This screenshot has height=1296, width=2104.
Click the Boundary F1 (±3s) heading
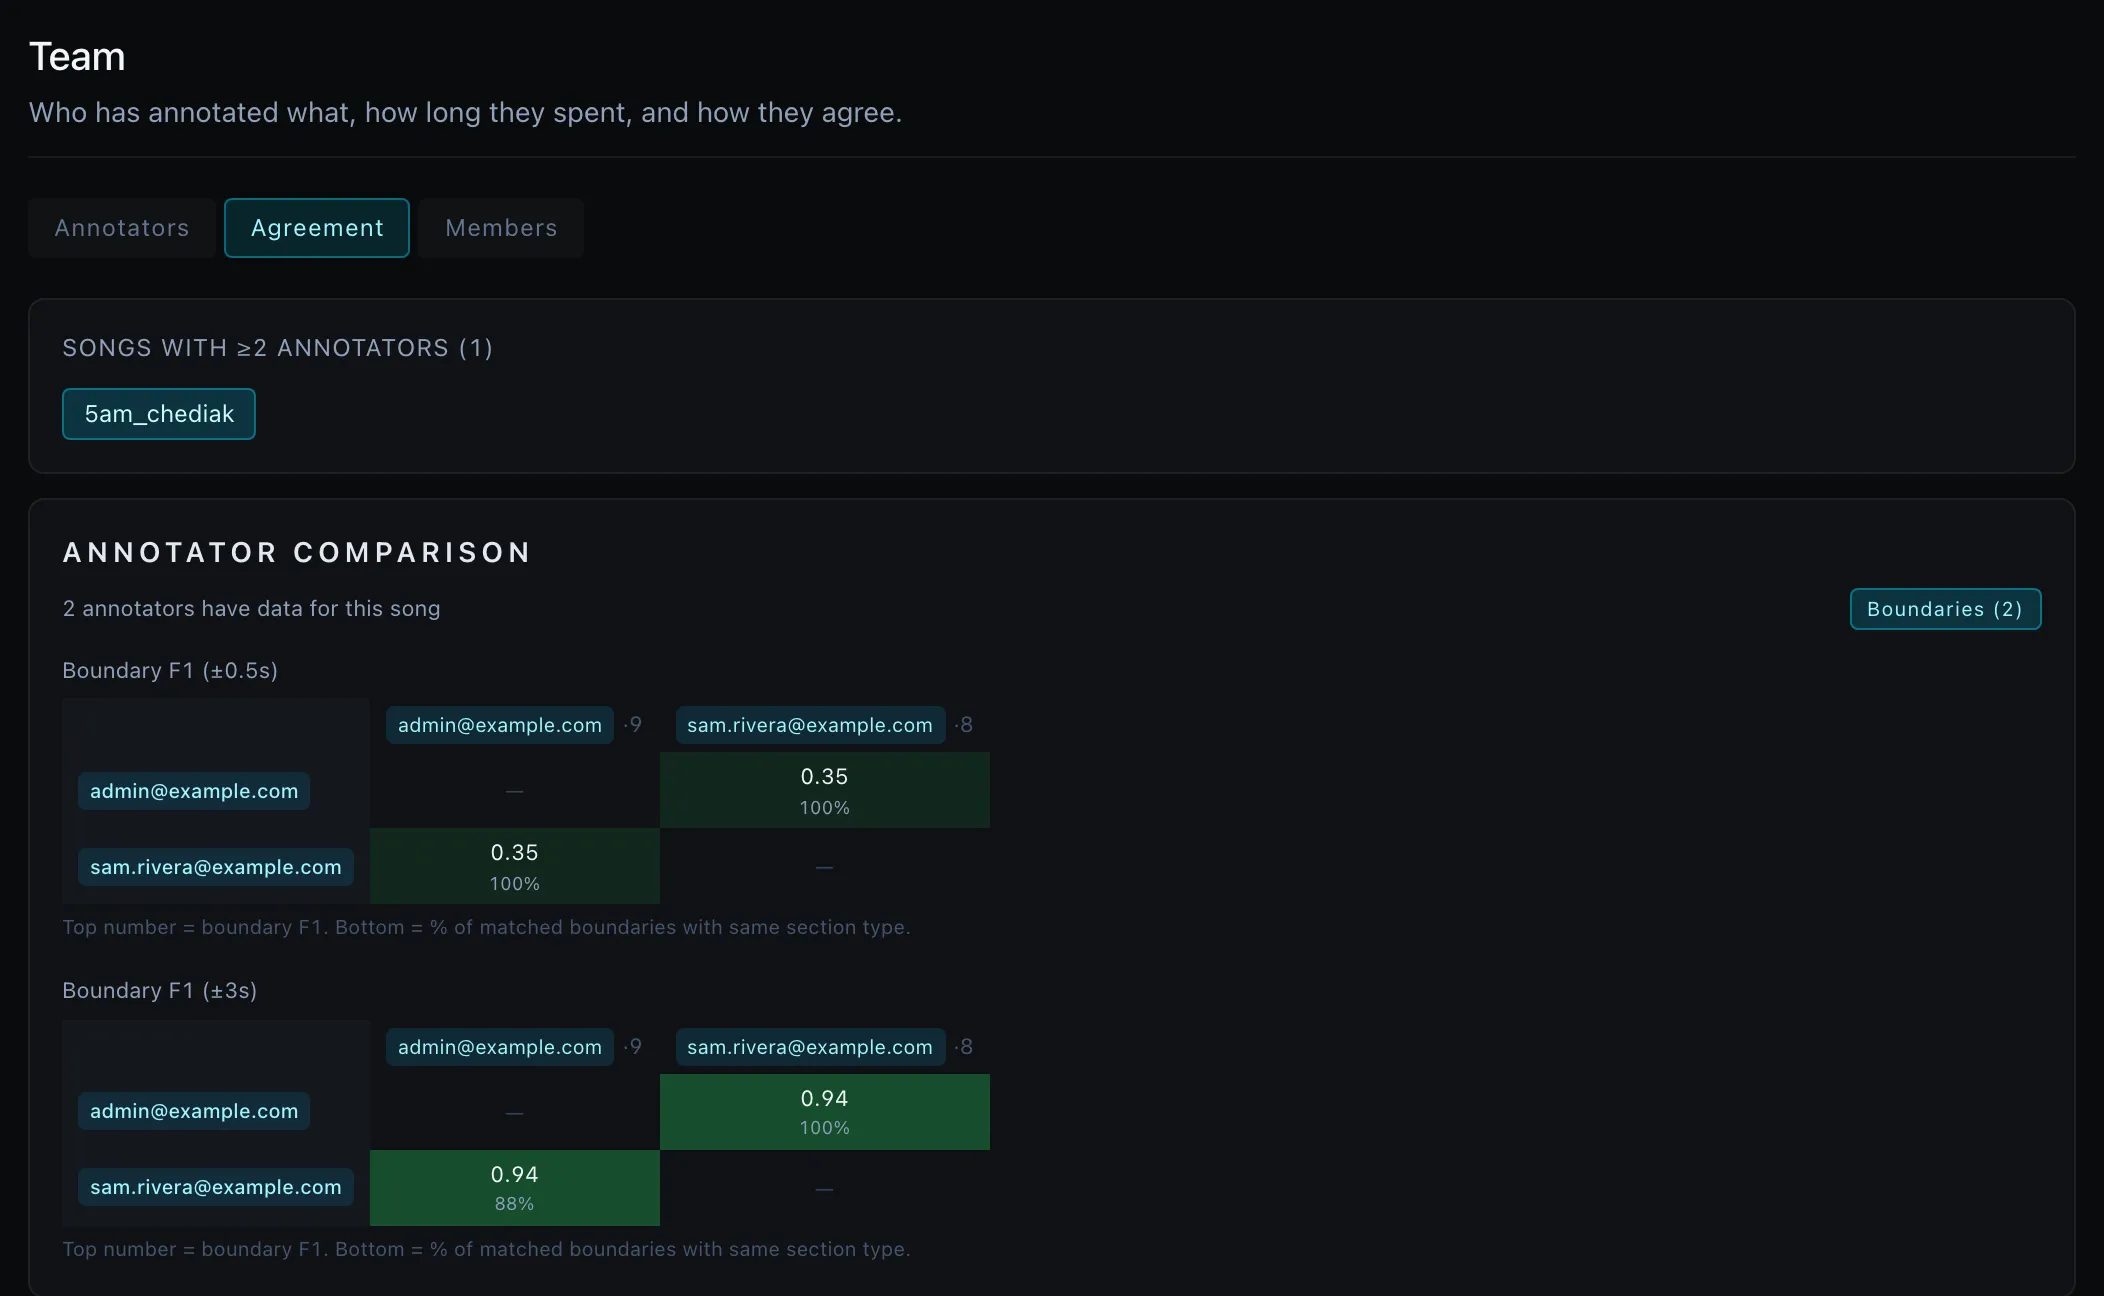point(160,990)
